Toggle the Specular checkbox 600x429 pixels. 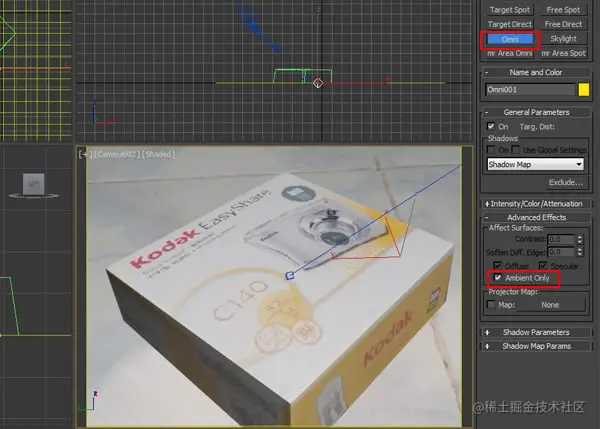543,265
